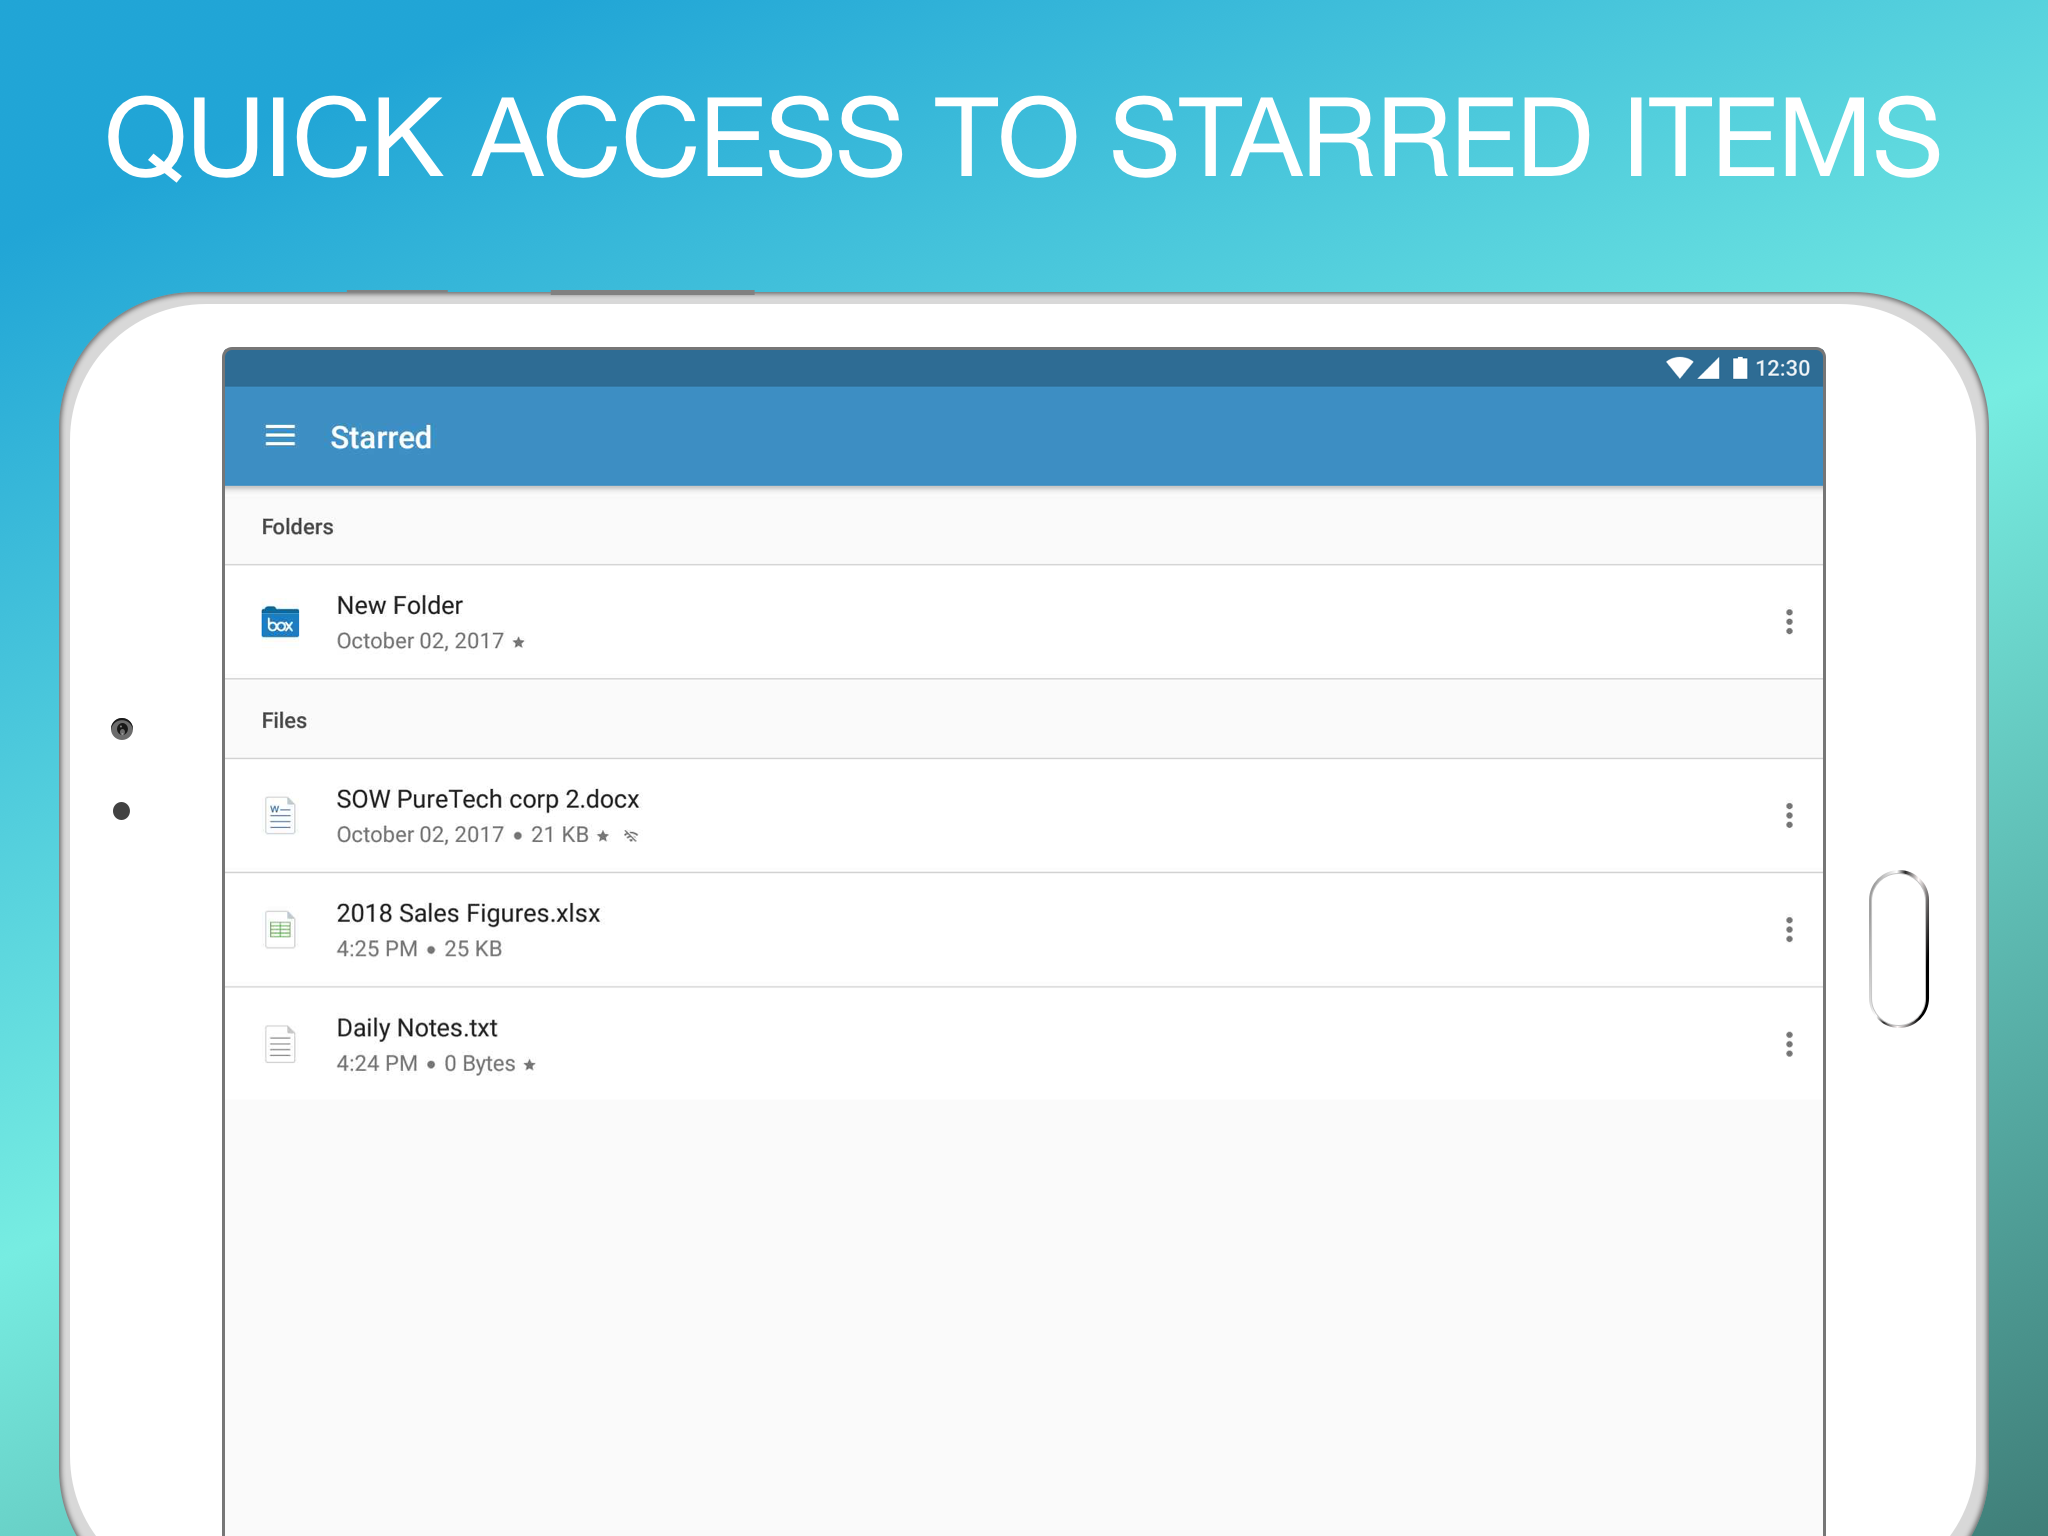Click offline icon on SOW PureTech row

tap(631, 836)
